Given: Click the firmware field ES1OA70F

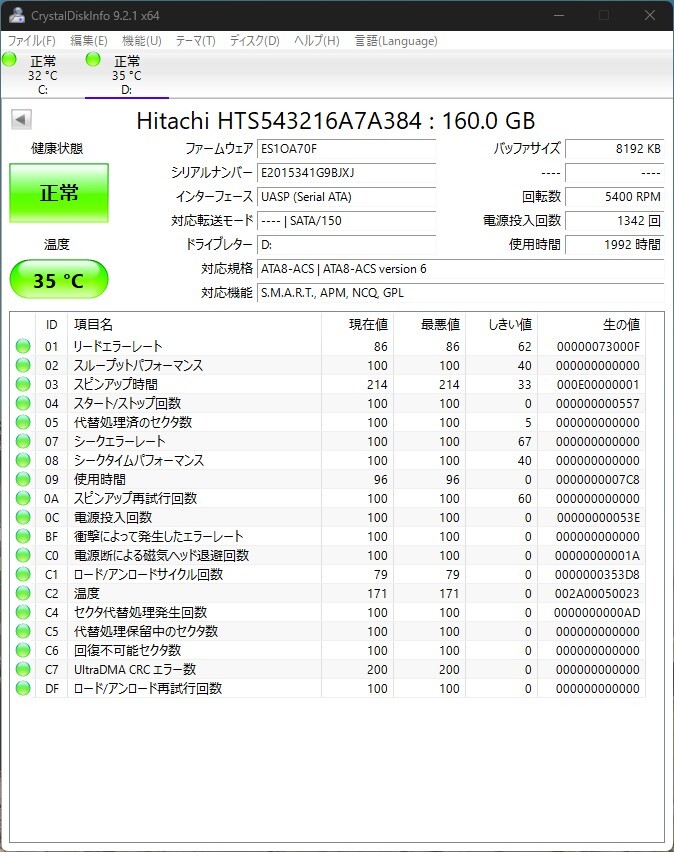Looking at the screenshot, I should point(346,149).
